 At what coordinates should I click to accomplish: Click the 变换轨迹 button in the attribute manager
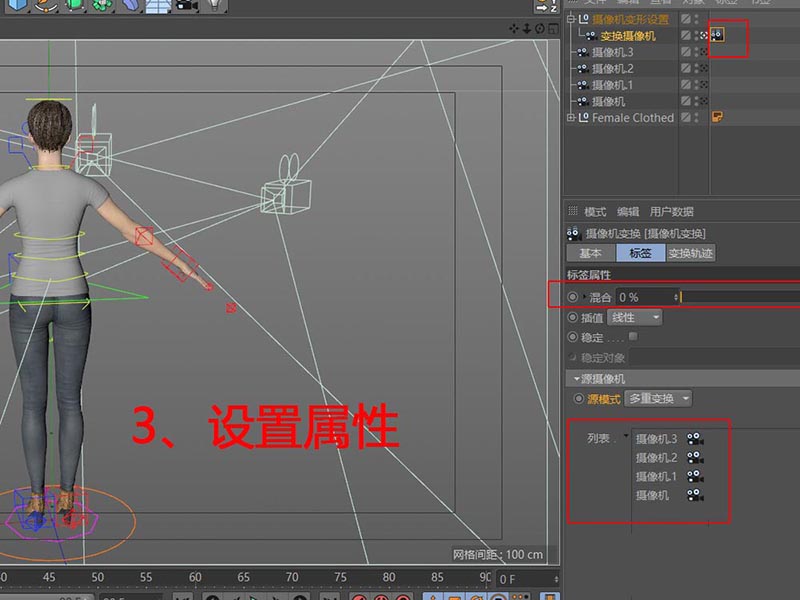tap(691, 253)
